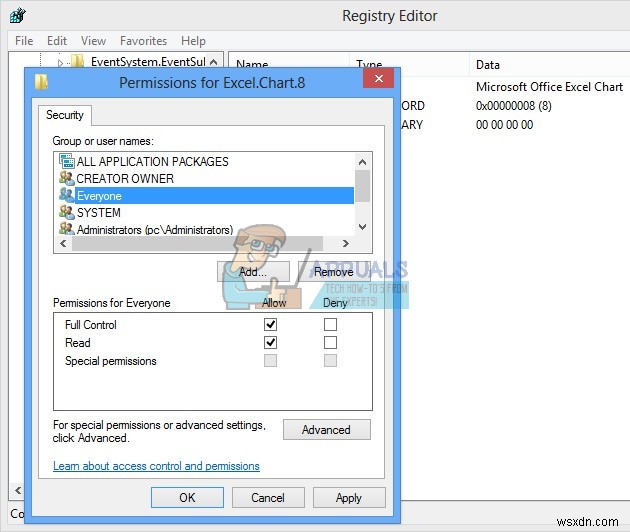Click the SYSTEM user icon
The image size is (630, 532).
coord(67,212)
